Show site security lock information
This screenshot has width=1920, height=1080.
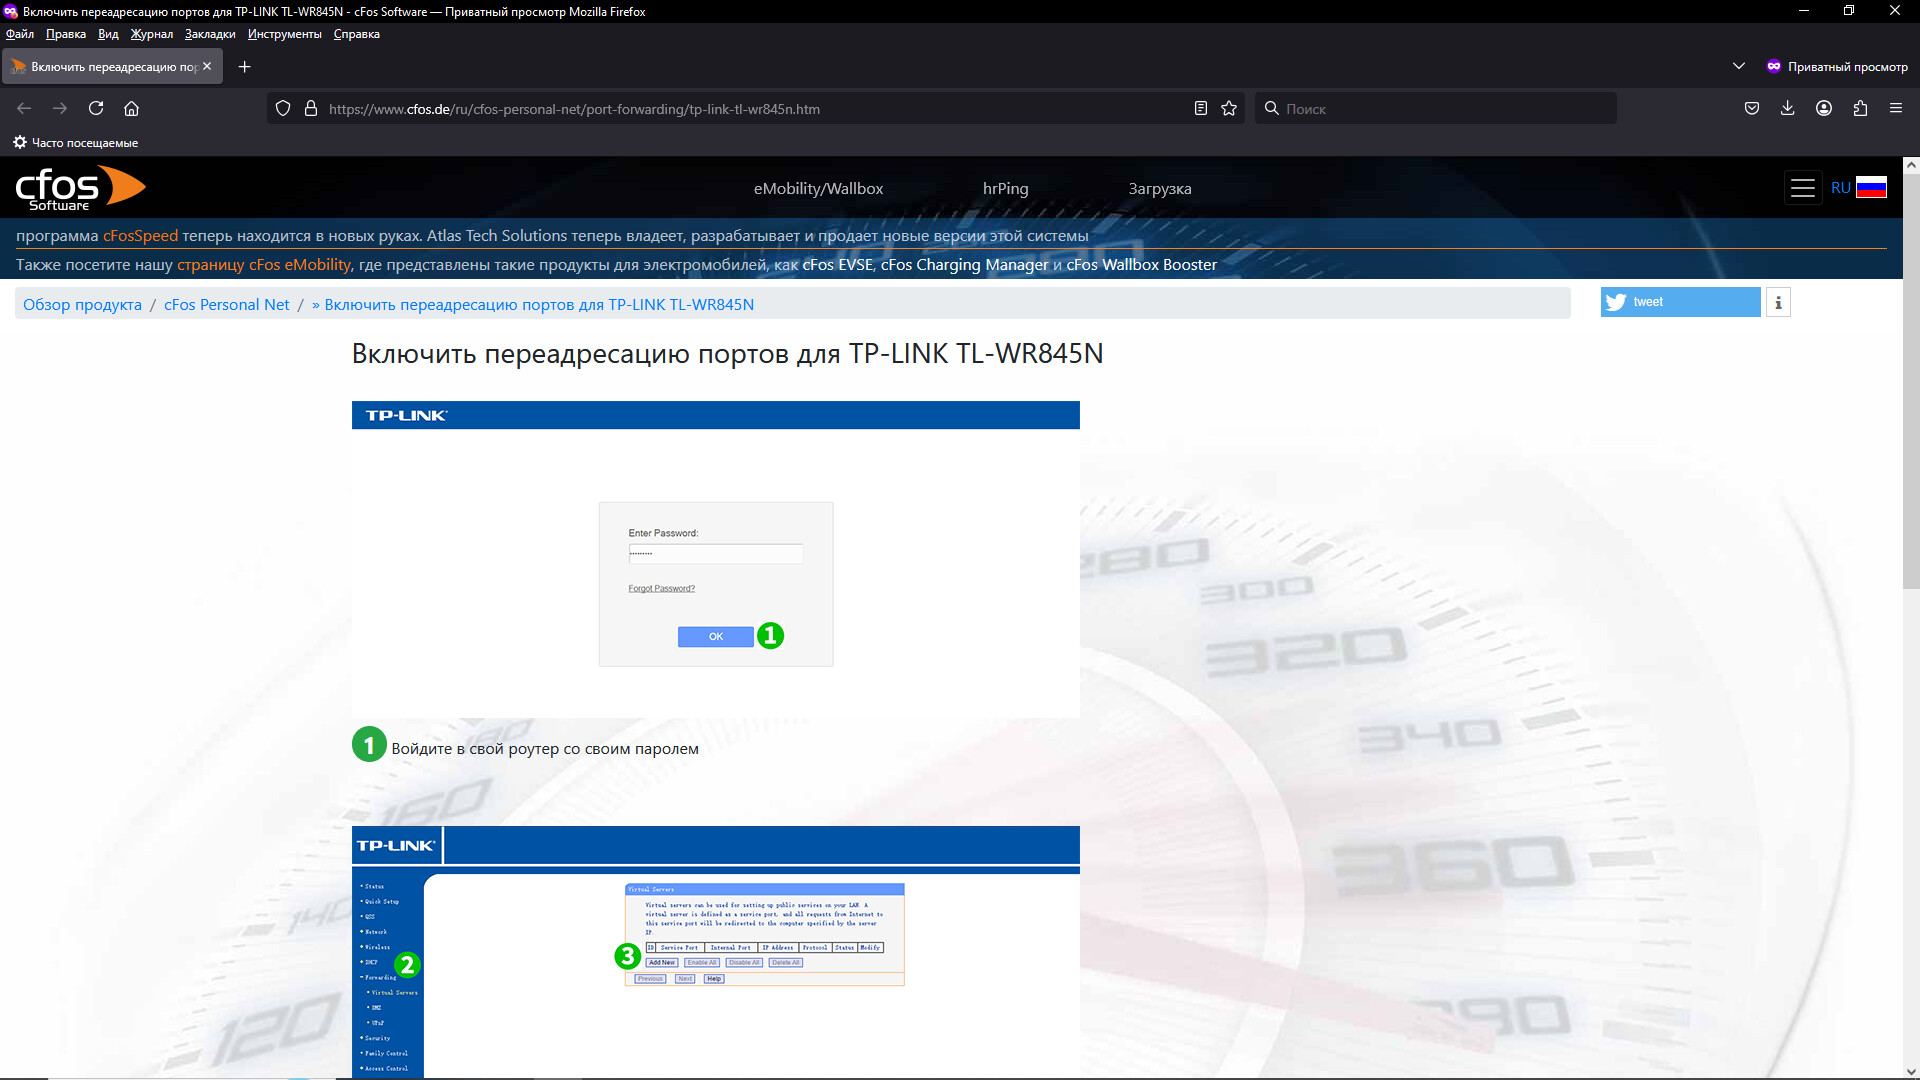click(x=311, y=108)
